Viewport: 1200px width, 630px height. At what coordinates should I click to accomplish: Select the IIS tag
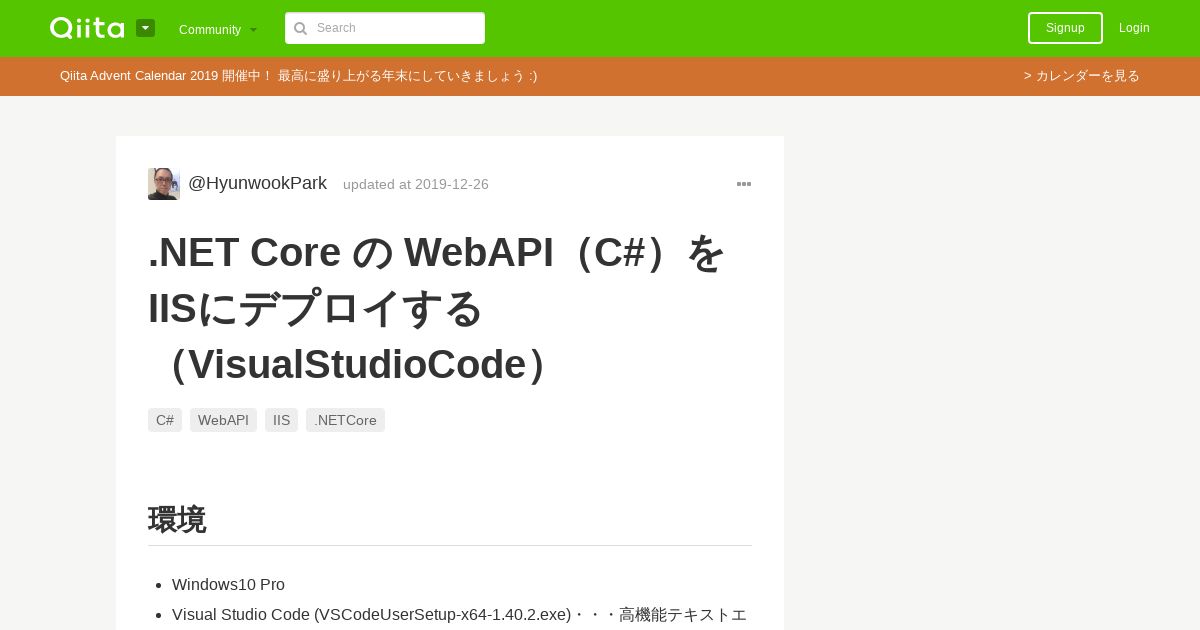pos(281,420)
